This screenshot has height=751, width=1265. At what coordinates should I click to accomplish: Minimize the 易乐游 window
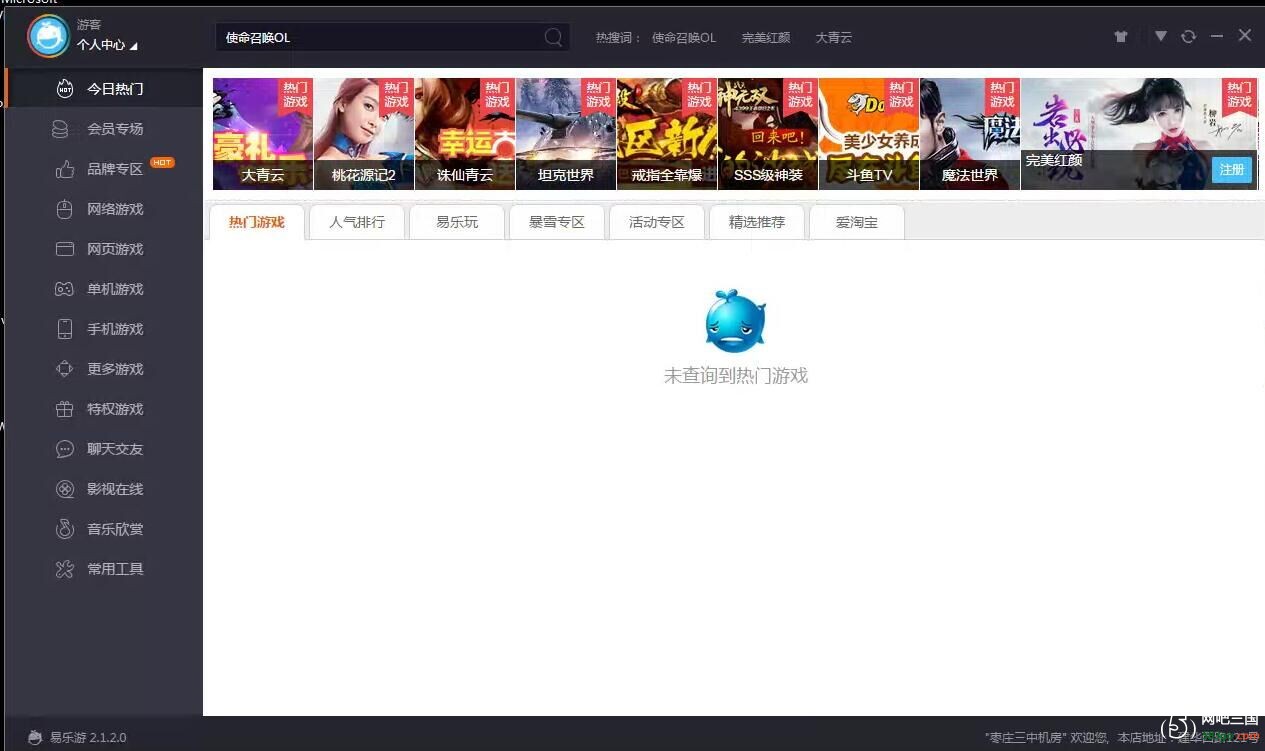1217,36
